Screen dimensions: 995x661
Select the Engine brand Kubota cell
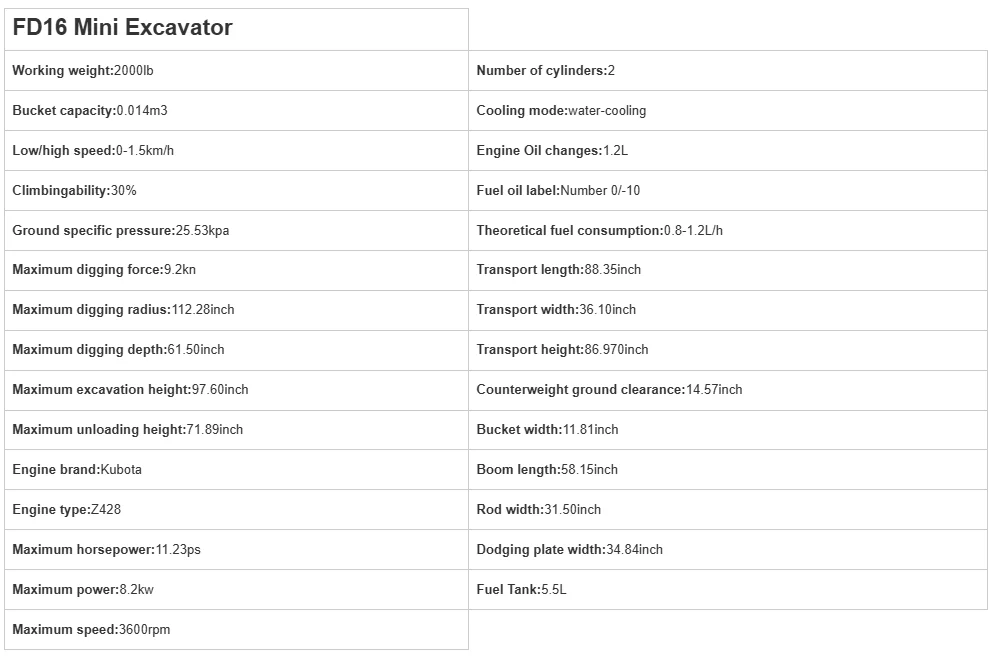click(x=77, y=470)
